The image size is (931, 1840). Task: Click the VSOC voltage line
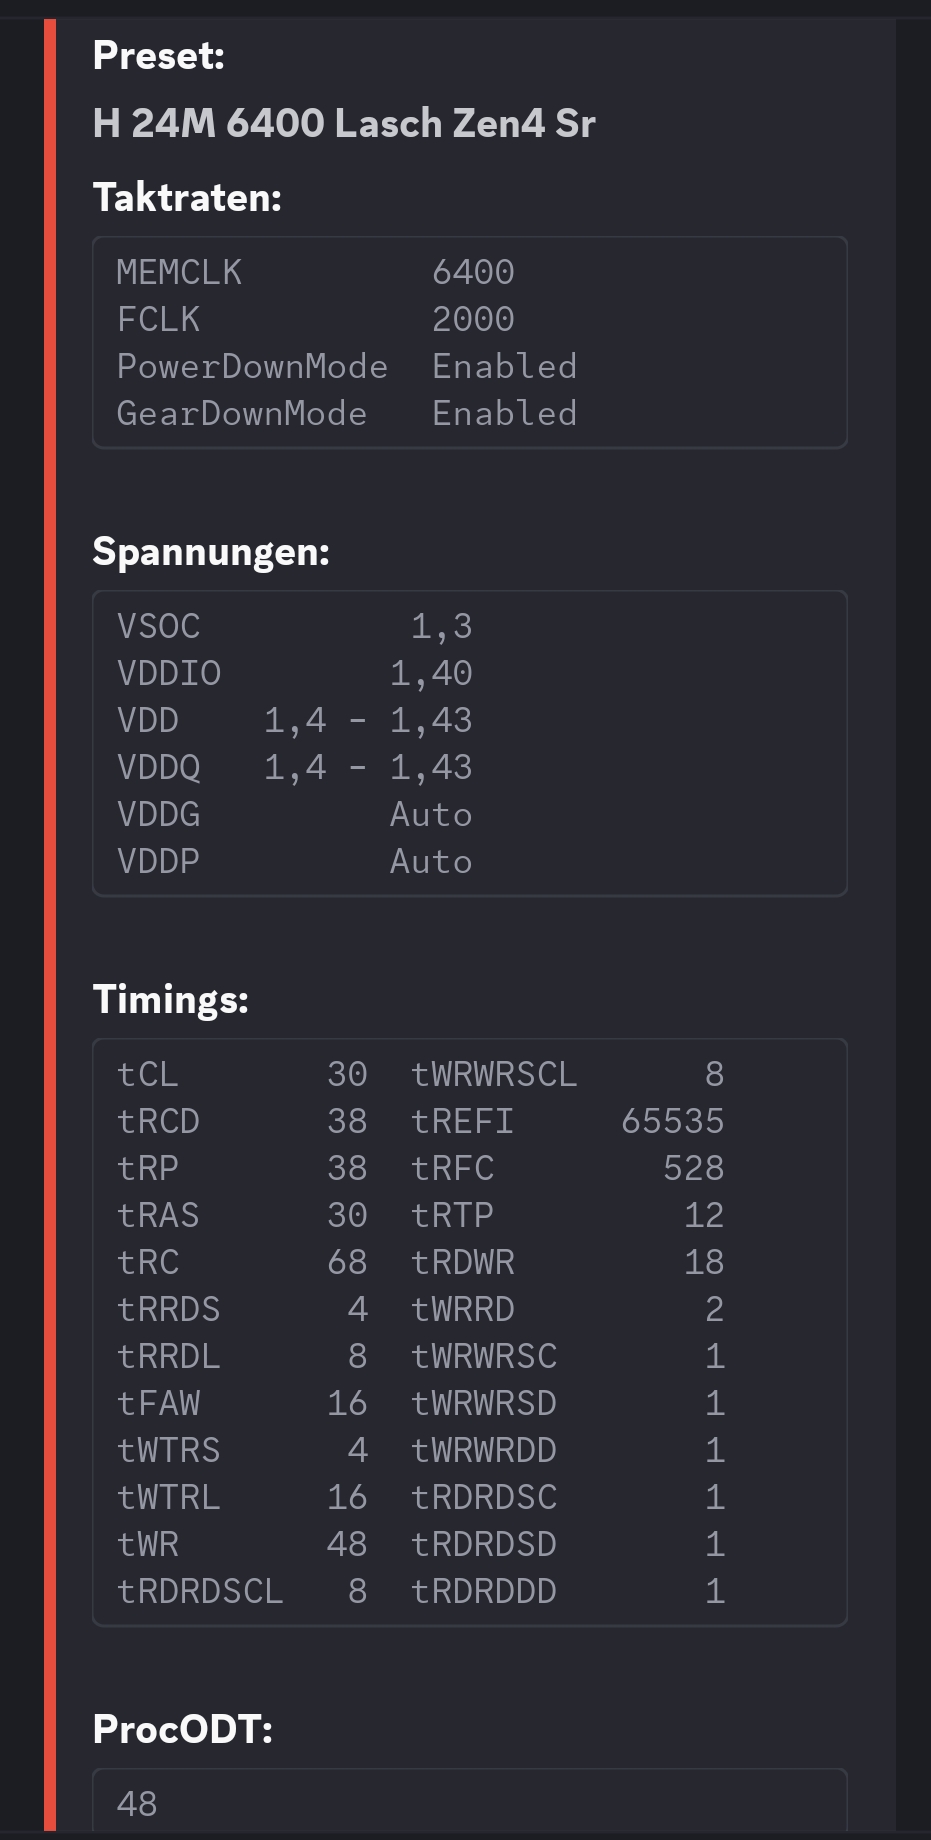(x=294, y=626)
